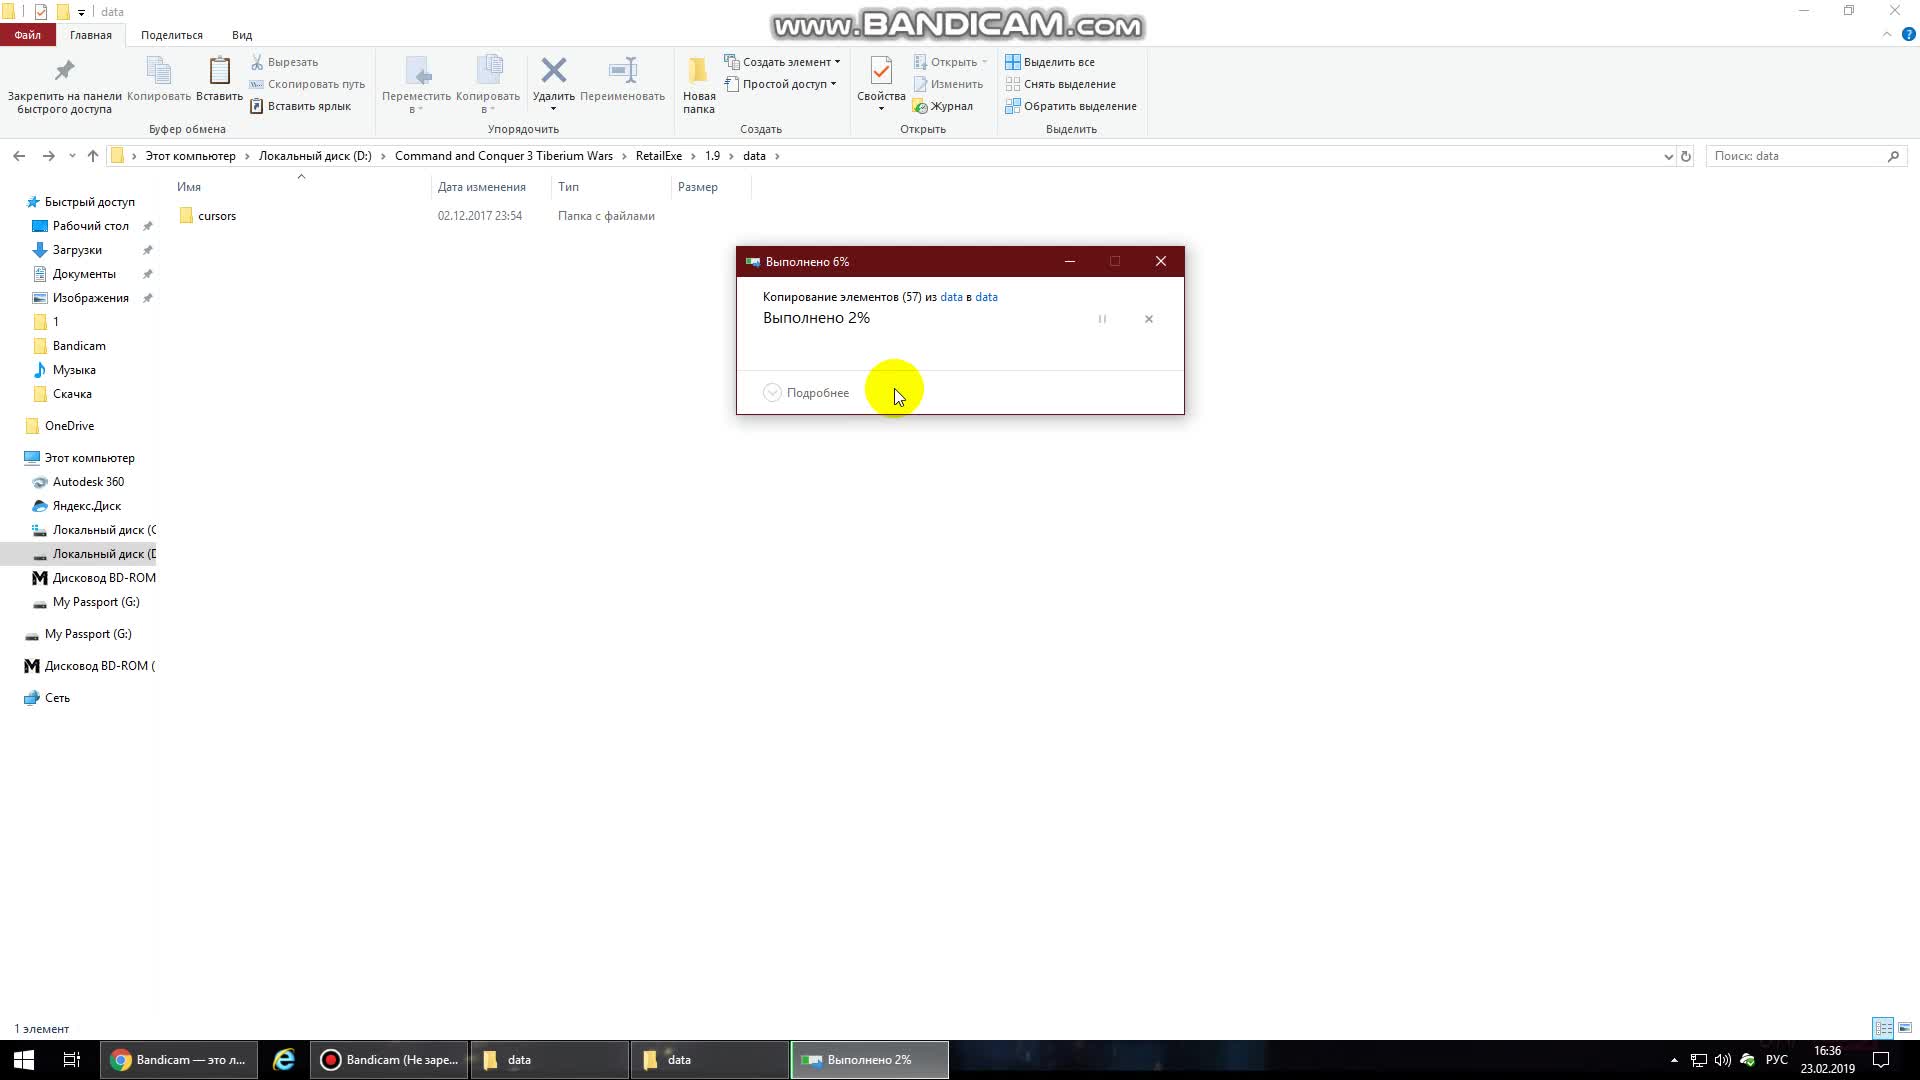Open the Поделиться ribbon tab

click(x=172, y=35)
